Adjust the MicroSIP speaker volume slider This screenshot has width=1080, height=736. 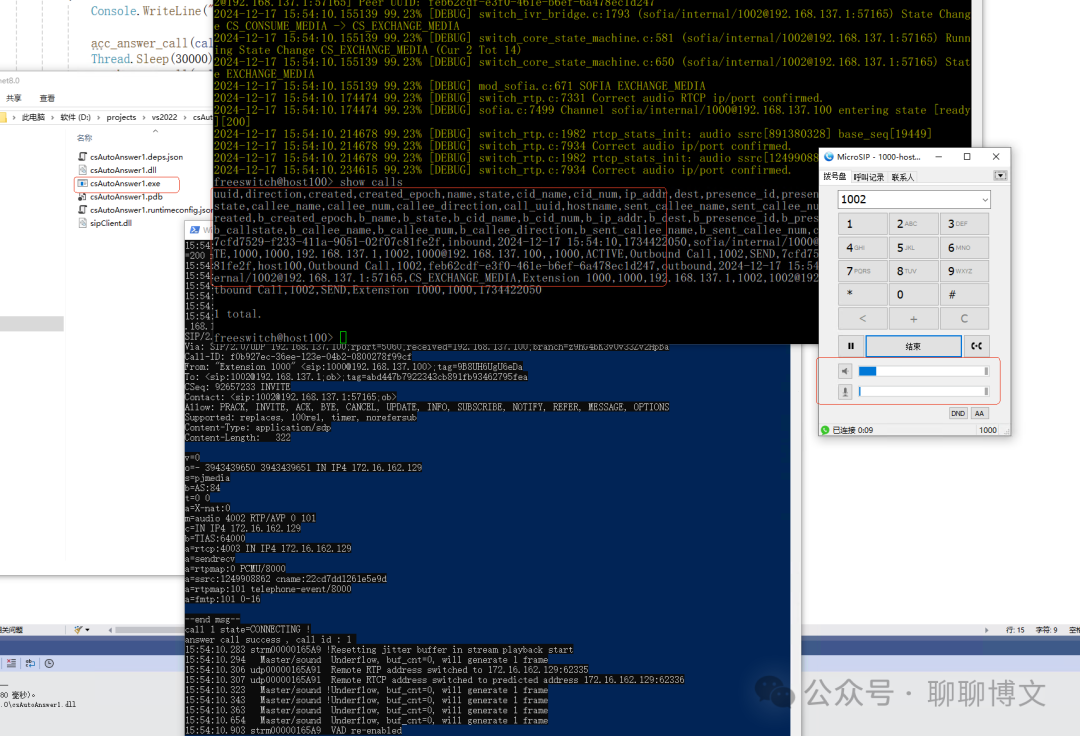[x=924, y=371]
